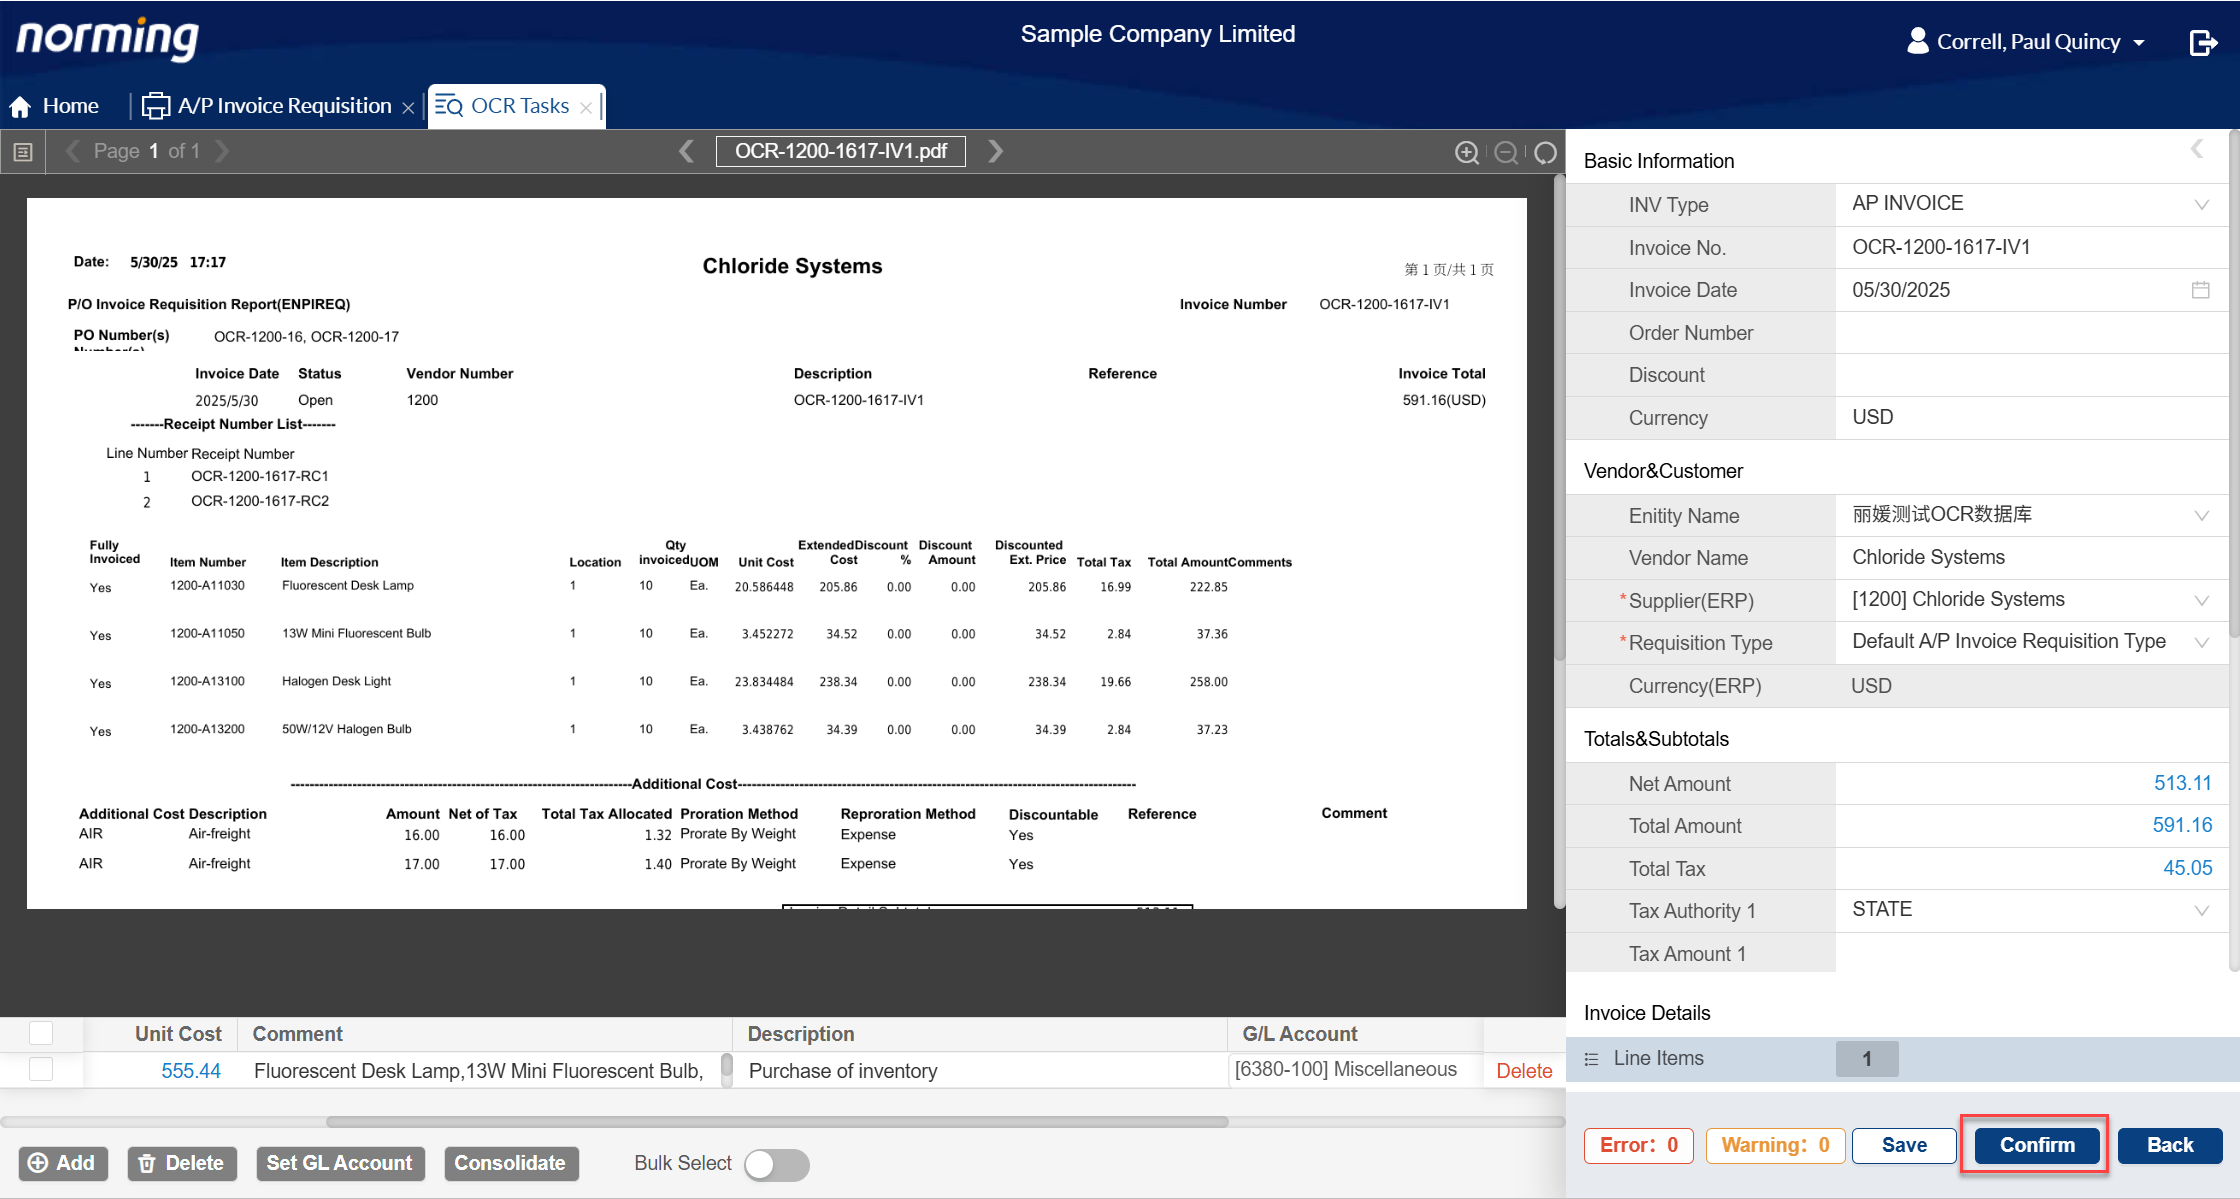Click the Error: 0 indicator
Viewport: 2240px width, 1199px height.
point(1638,1145)
